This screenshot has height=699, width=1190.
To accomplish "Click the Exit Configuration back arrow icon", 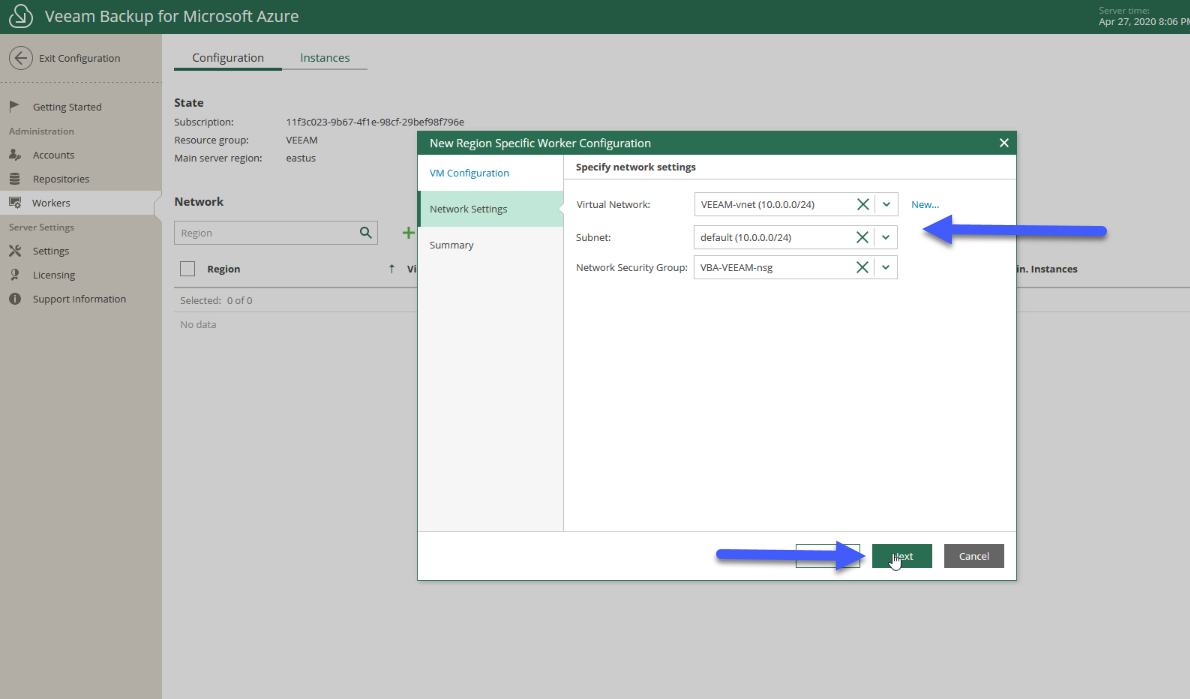I will (20, 58).
